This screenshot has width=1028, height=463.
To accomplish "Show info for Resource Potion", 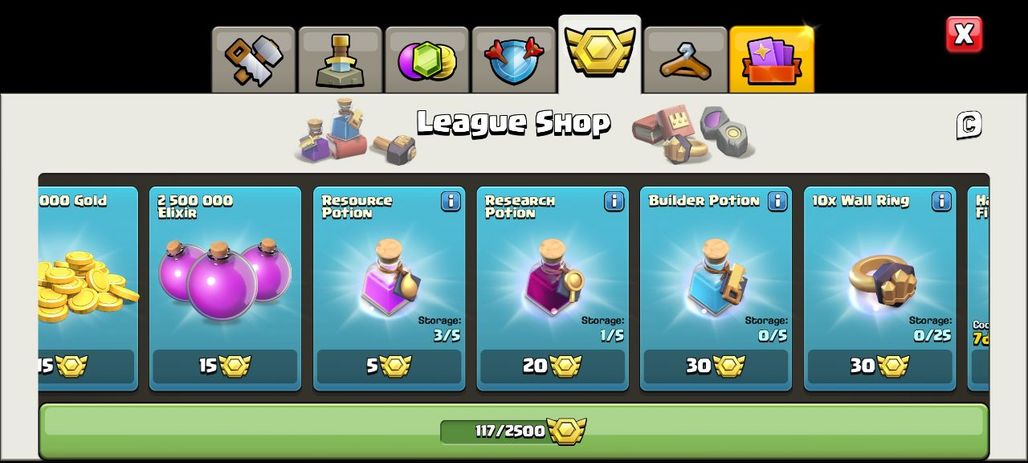I will [450, 201].
